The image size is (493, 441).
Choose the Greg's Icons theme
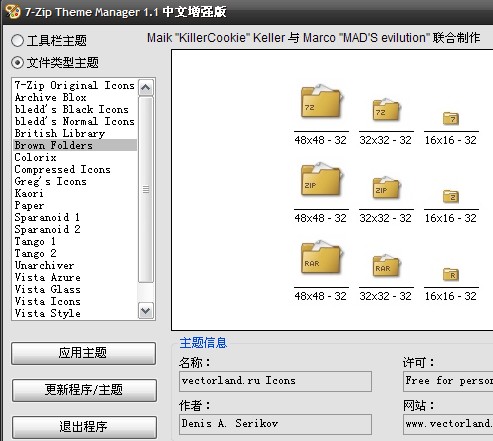click(x=75, y=181)
